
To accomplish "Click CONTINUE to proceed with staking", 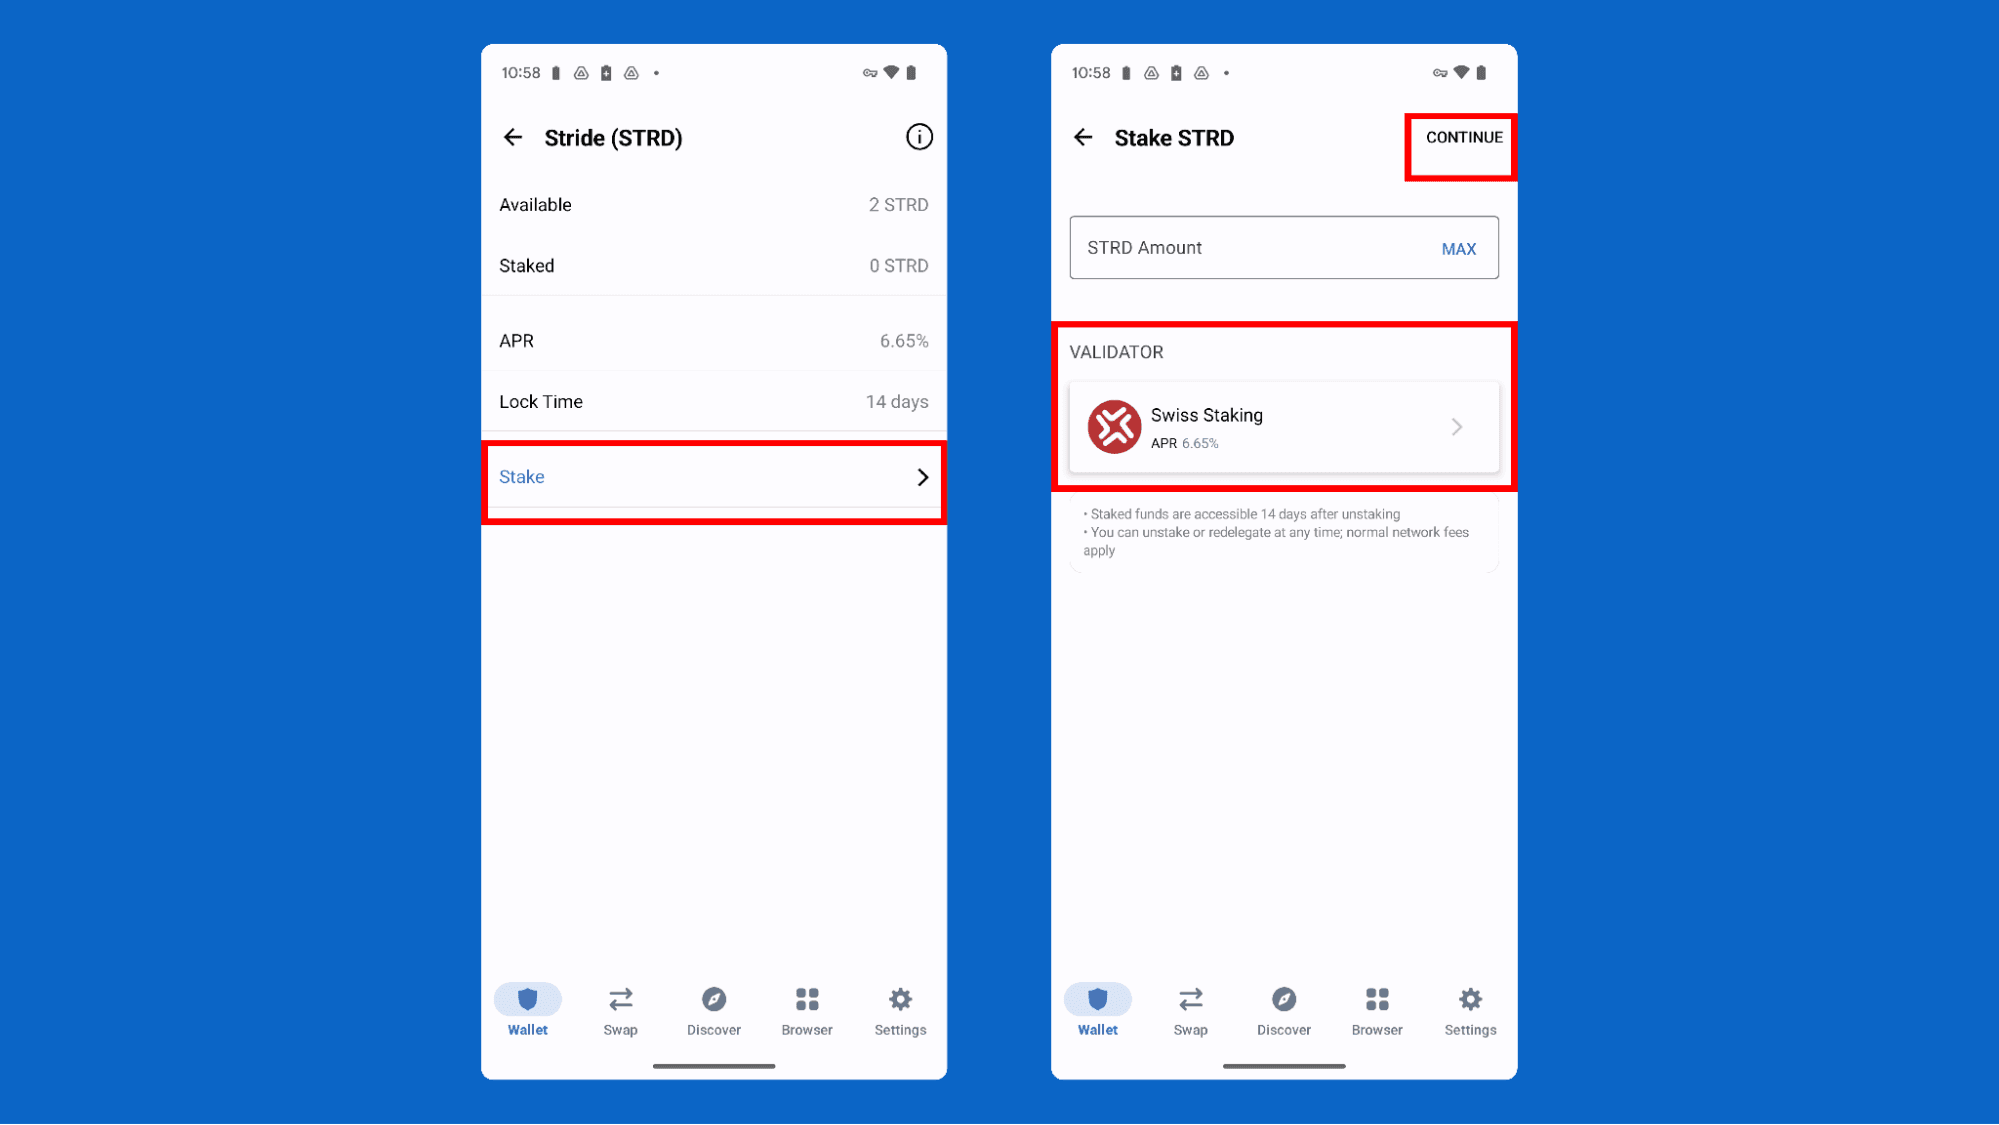I will coord(1464,136).
